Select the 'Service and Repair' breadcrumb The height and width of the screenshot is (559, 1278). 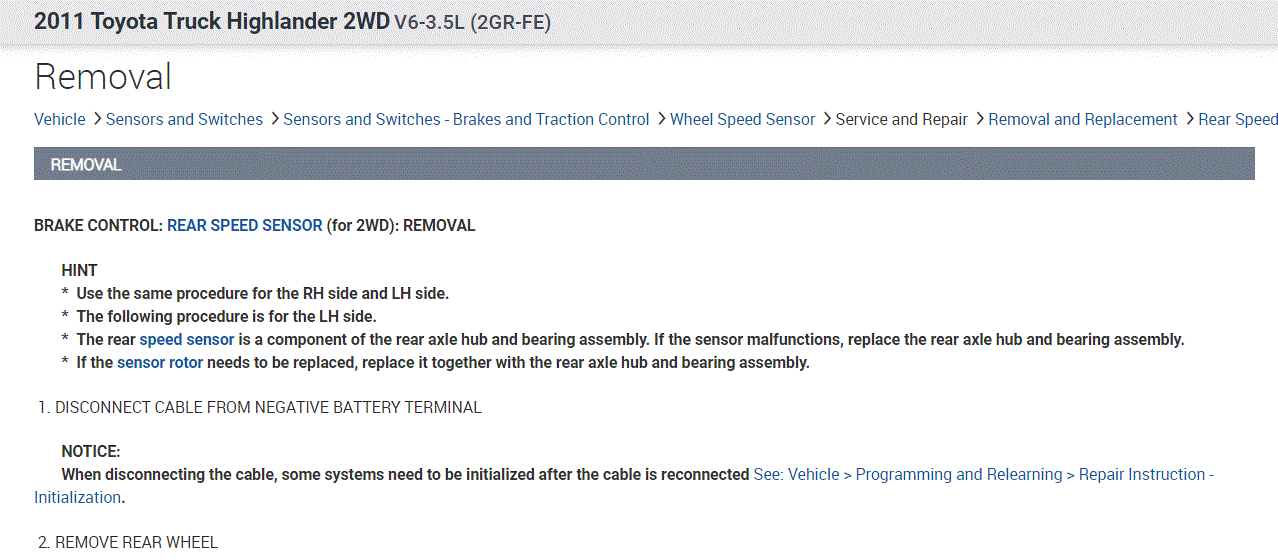click(x=901, y=119)
